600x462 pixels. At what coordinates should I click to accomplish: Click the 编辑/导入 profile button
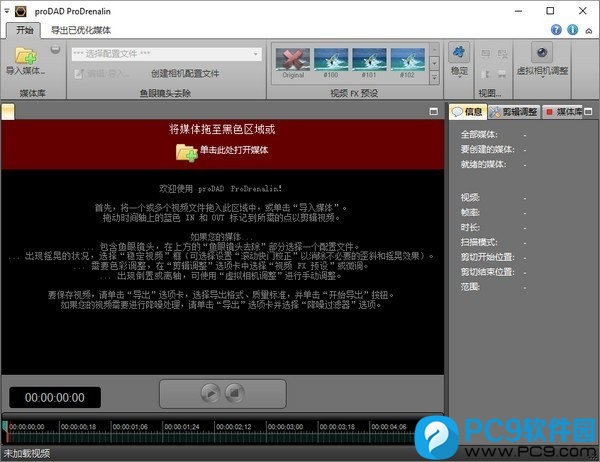pyautogui.click(x=103, y=73)
